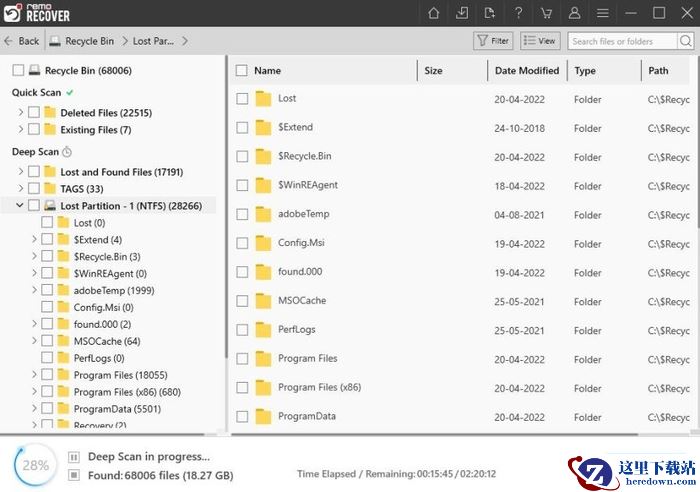Expand TAGS (33) node
This screenshot has width=700, height=492.
[x=21, y=188]
